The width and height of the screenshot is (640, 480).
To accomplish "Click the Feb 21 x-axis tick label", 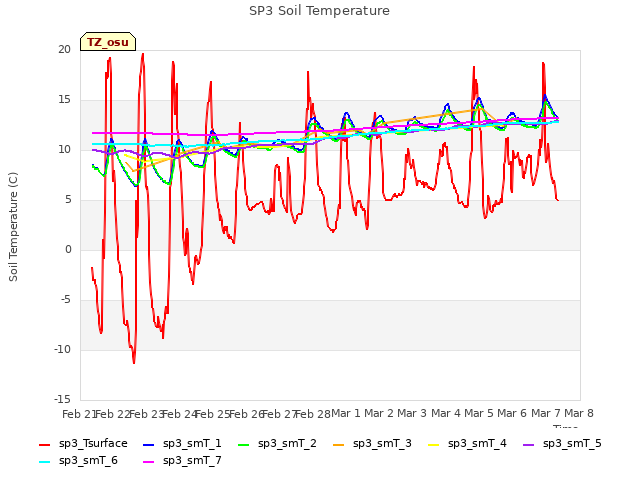I will pos(78,414).
